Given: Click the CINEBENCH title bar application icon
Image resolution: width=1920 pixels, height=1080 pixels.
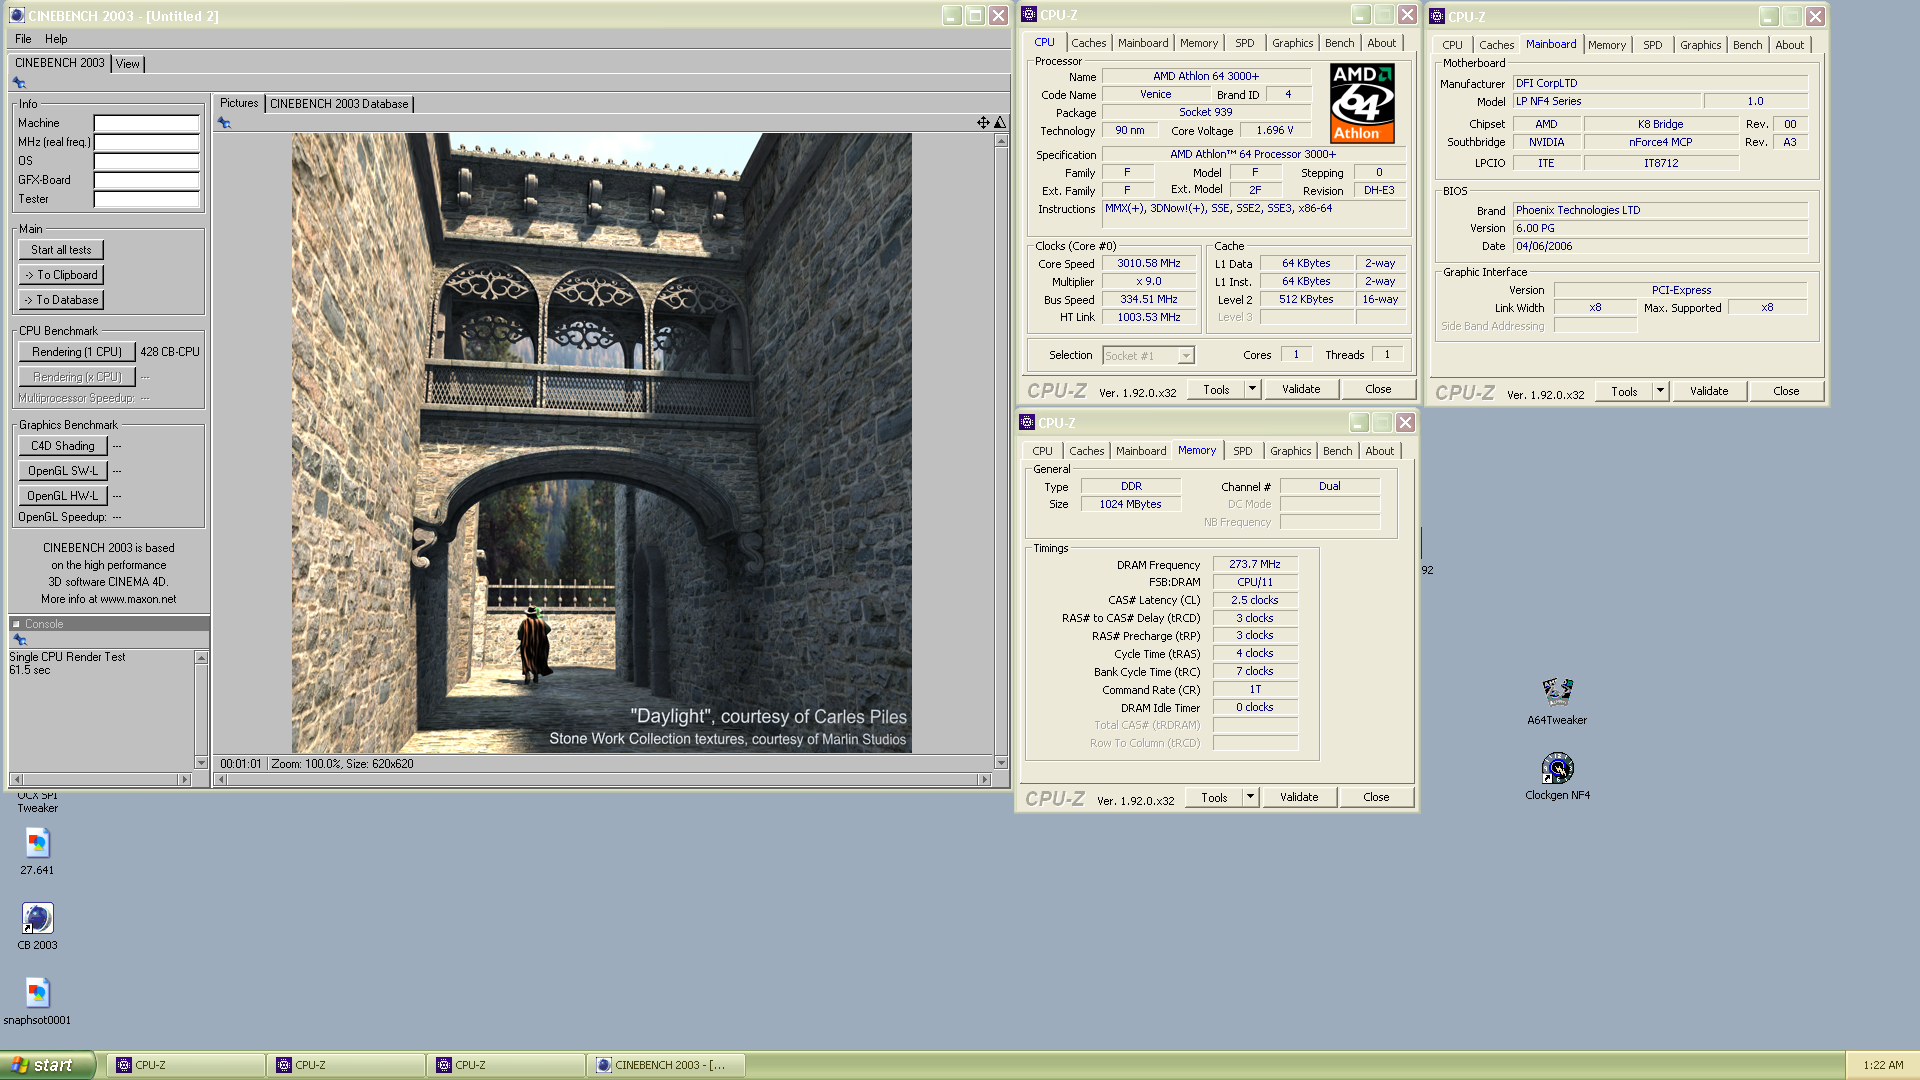Looking at the screenshot, I should coord(17,15).
